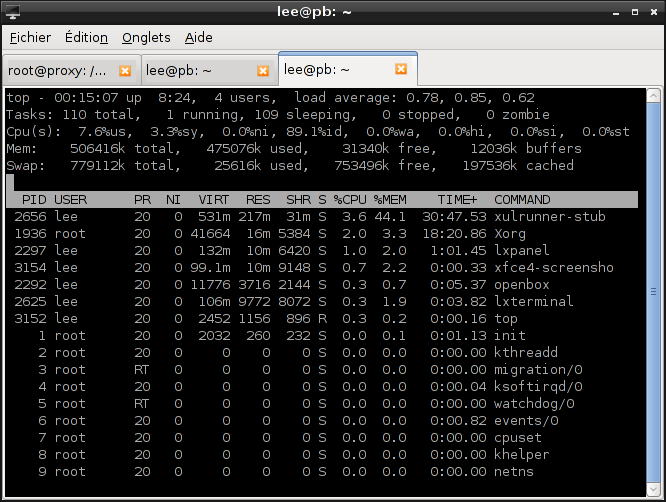Close the lee@pb terminal window

coord(652,12)
